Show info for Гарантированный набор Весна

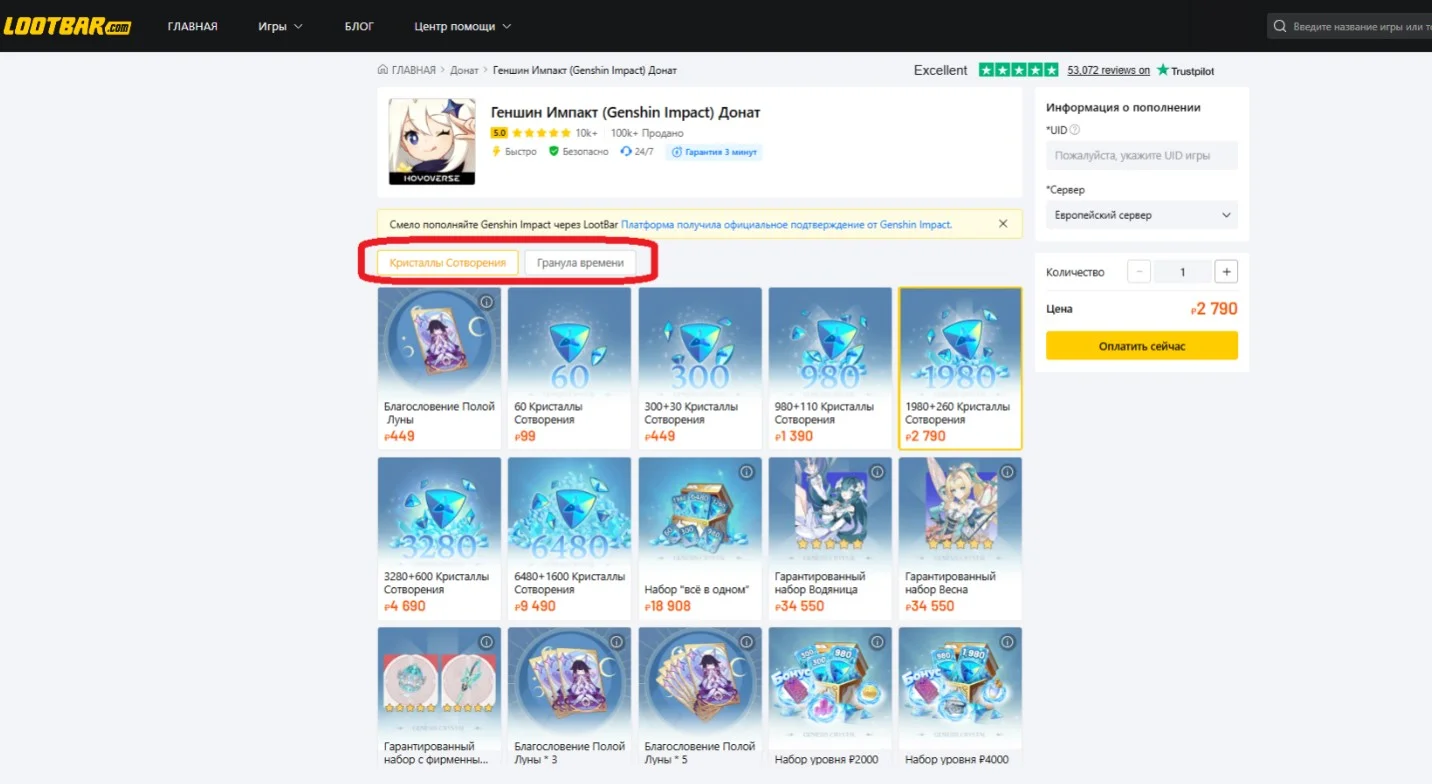[x=1007, y=472]
